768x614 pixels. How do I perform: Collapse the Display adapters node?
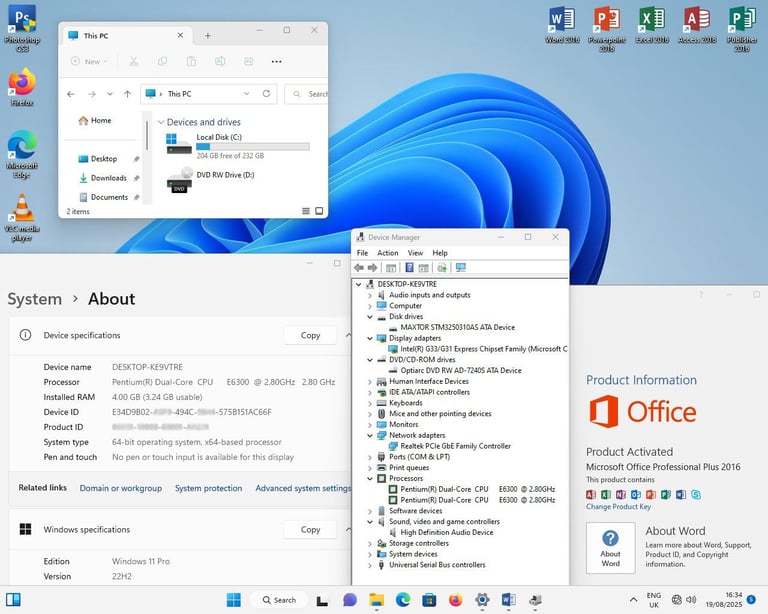370,338
